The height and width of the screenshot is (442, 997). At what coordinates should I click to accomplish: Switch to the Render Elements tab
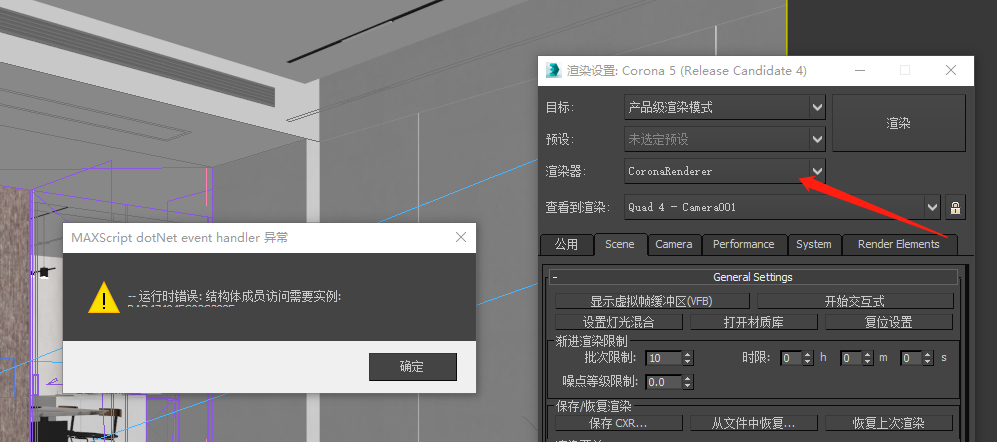[898, 244]
